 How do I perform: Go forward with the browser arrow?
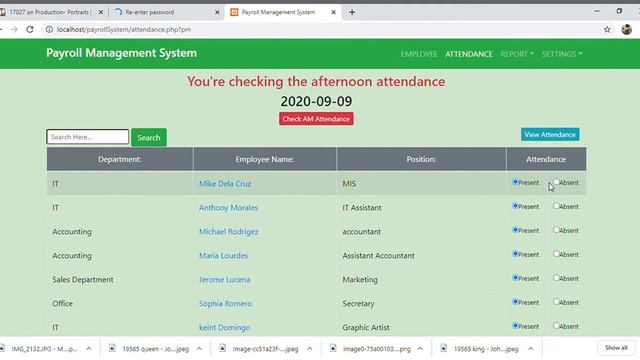pos(14,29)
